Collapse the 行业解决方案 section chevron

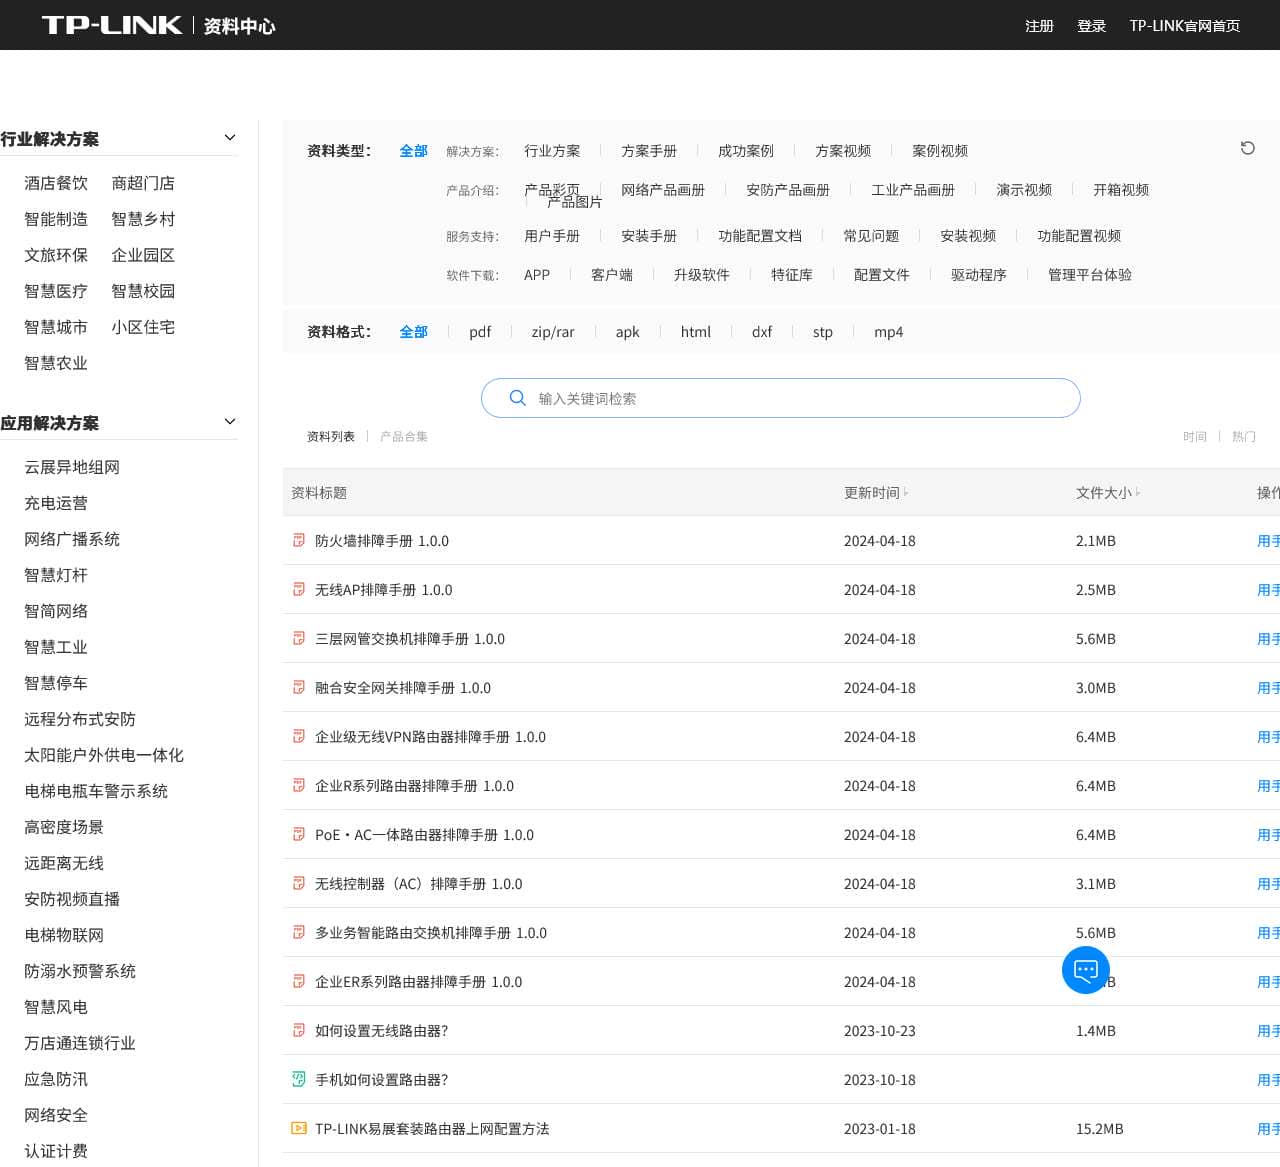pos(230,138)
